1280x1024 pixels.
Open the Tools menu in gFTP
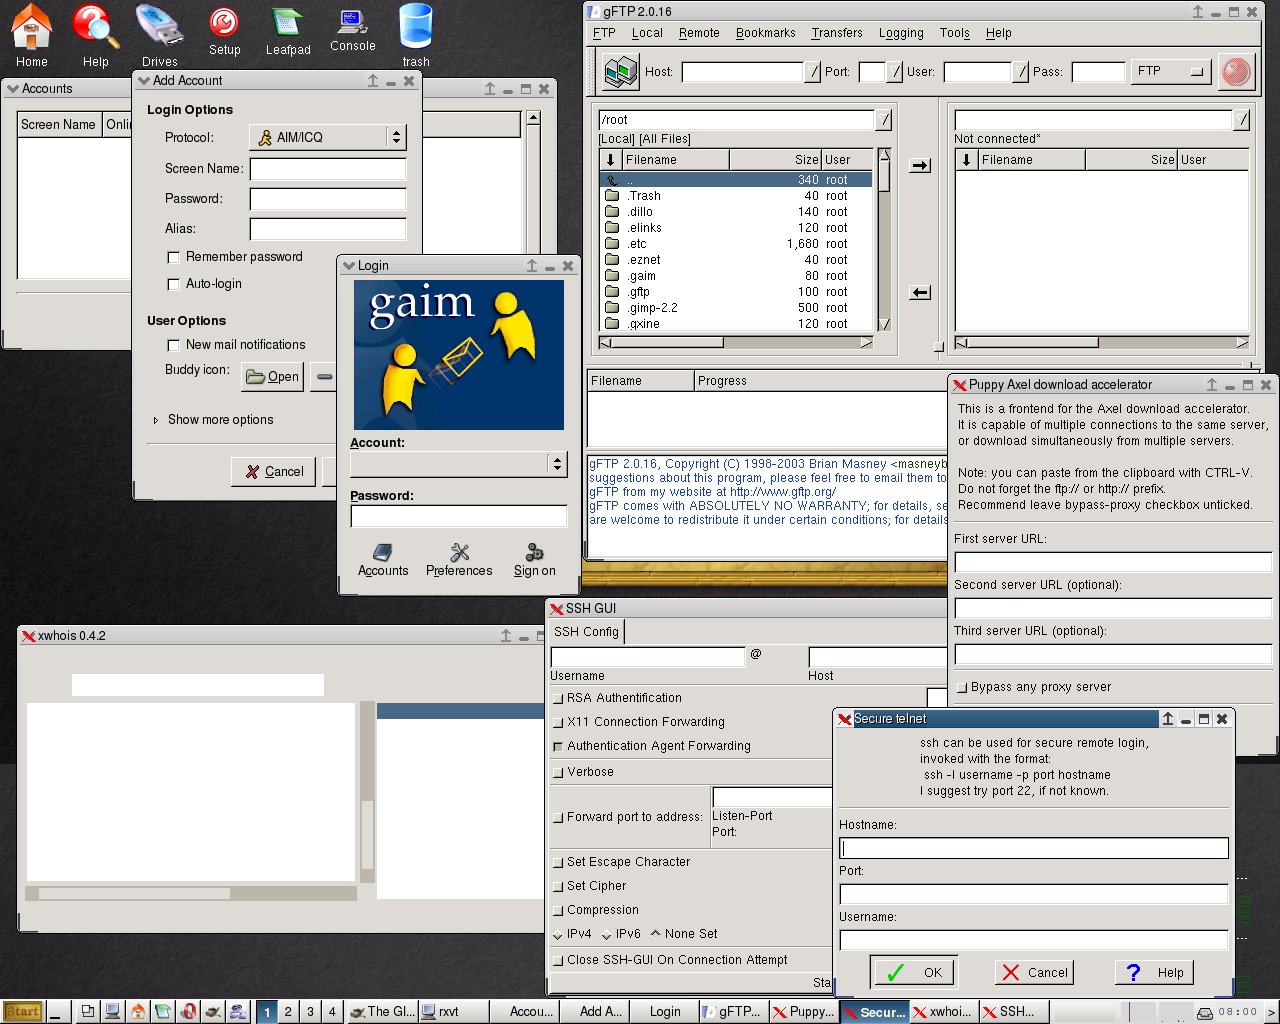click(955, 33)
